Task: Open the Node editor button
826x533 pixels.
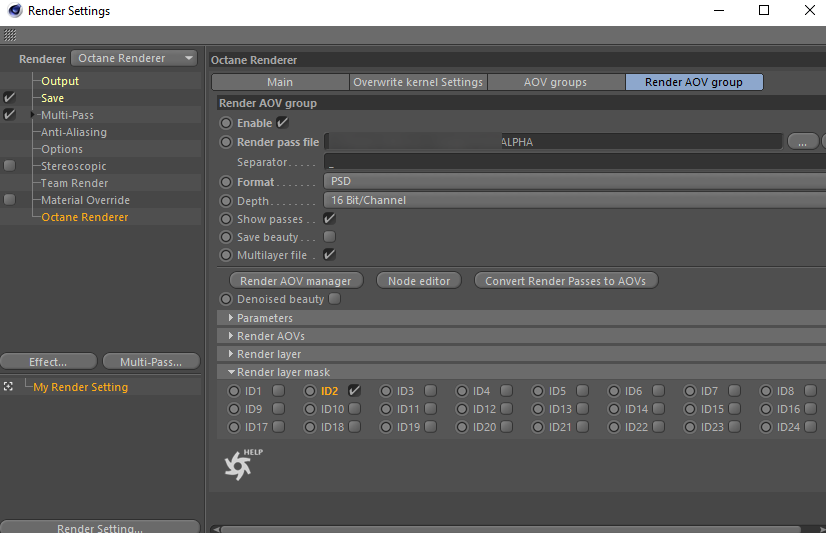Action: 419,281
